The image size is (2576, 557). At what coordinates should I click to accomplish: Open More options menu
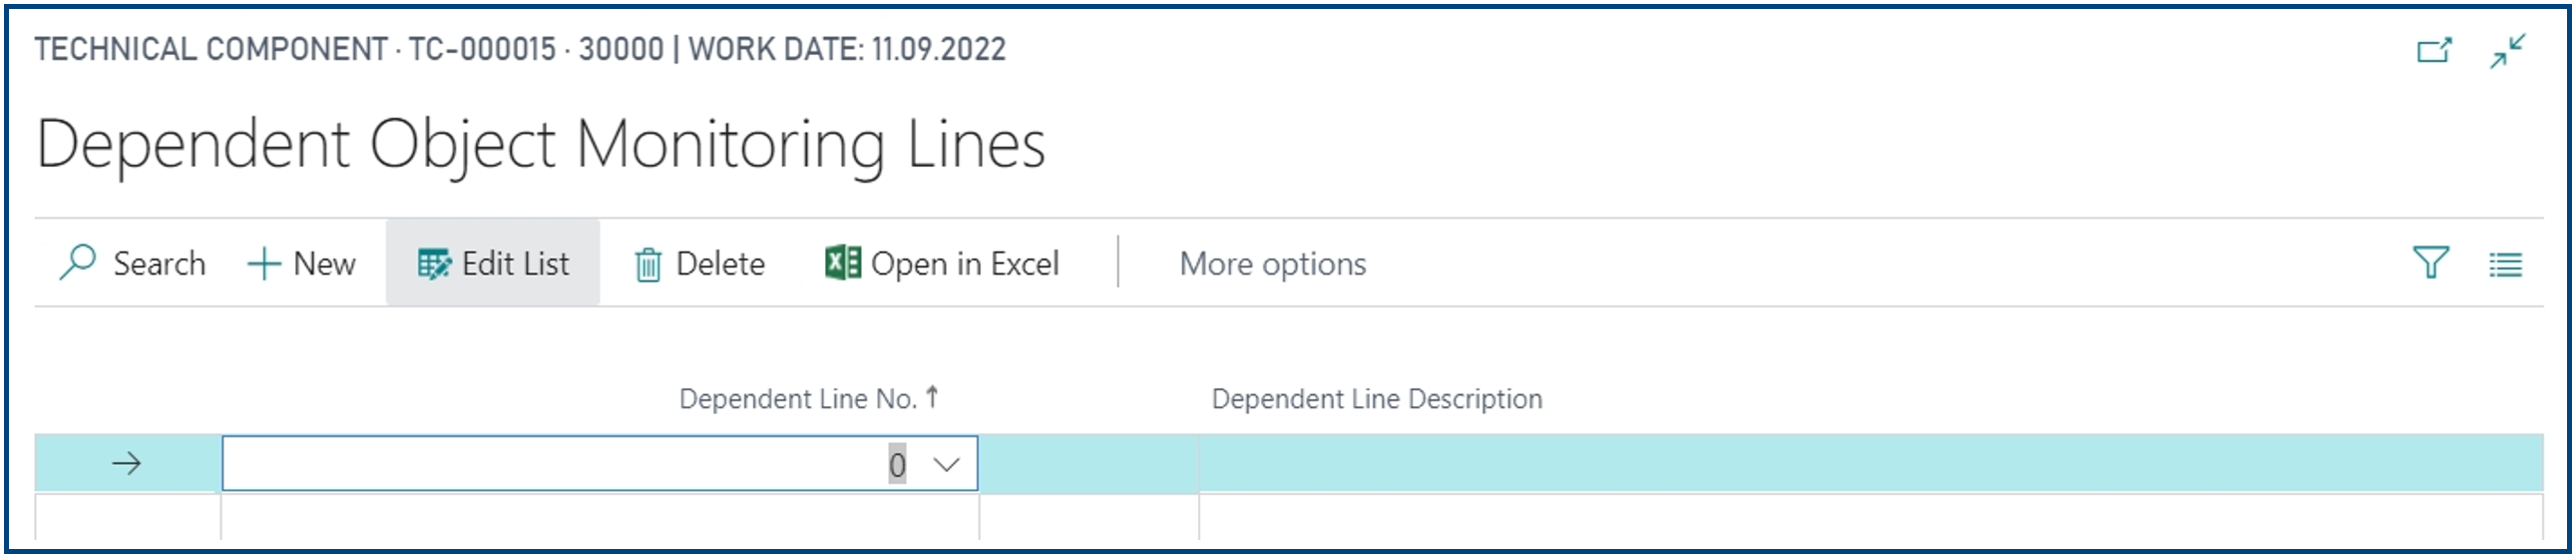(x=1272, y=264)
